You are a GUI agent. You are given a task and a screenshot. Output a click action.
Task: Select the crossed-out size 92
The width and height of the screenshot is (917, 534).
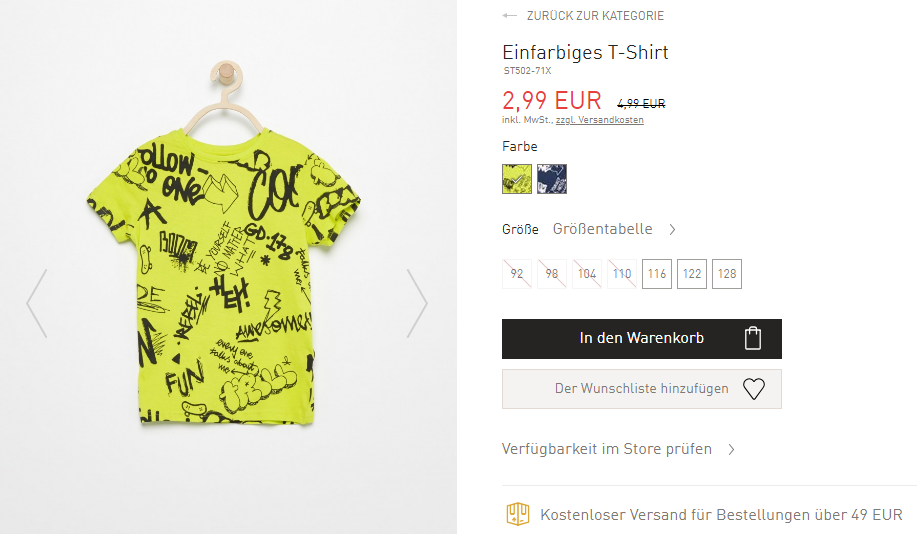[517, 274]
